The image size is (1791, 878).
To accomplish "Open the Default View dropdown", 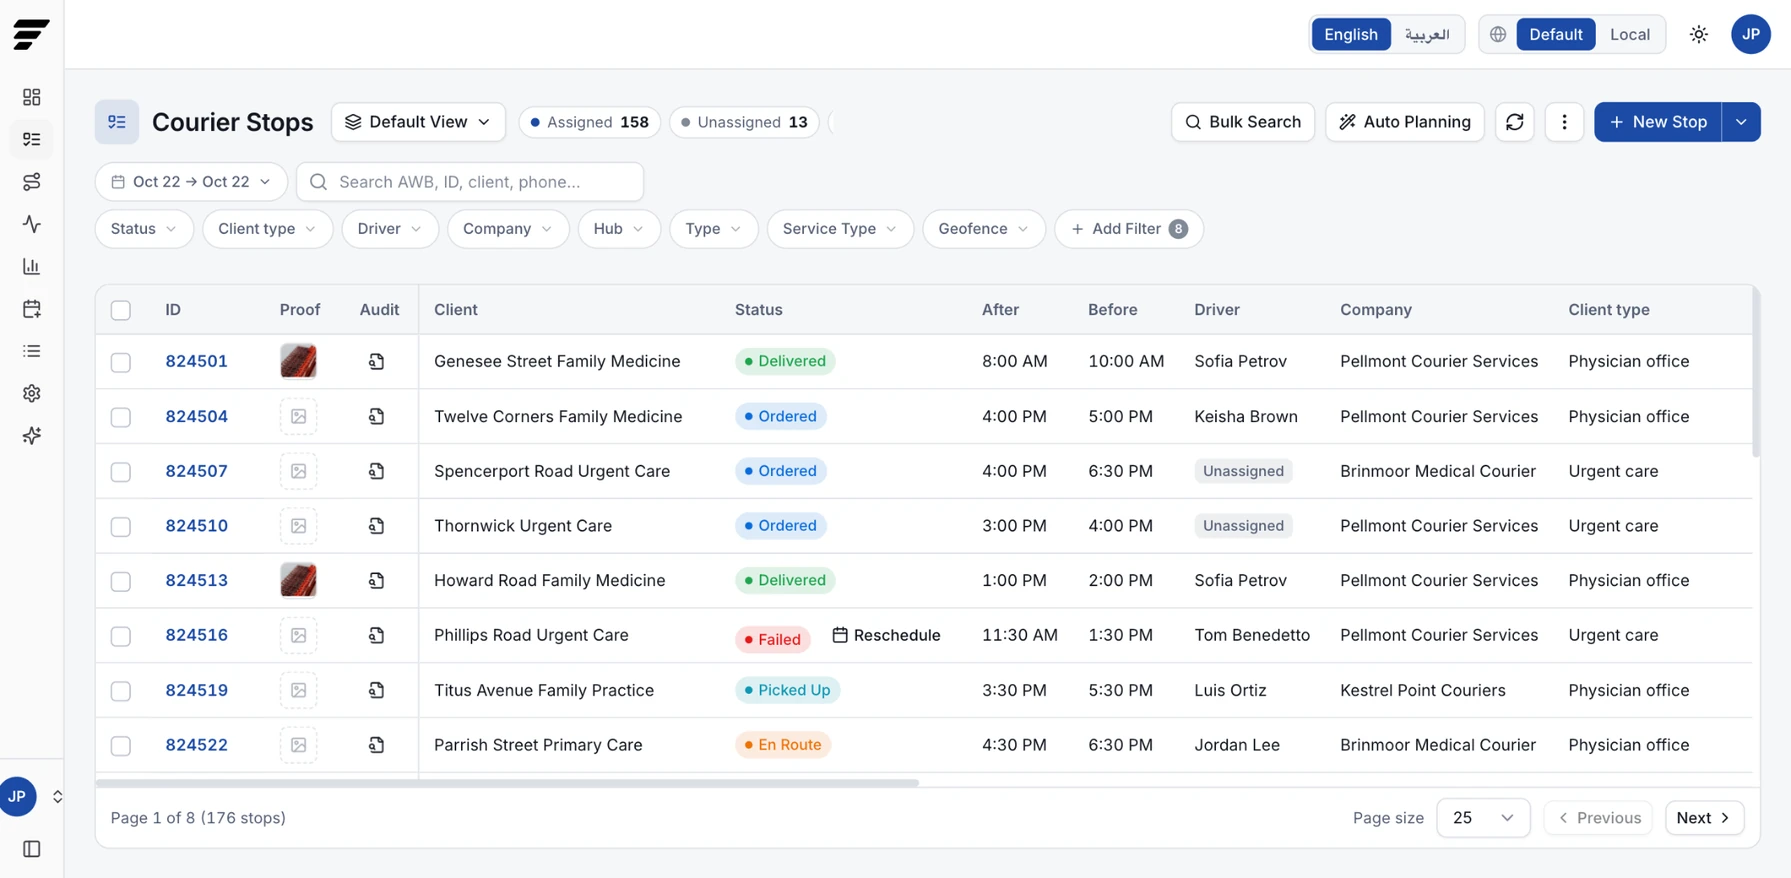I will tap(418, 122).
